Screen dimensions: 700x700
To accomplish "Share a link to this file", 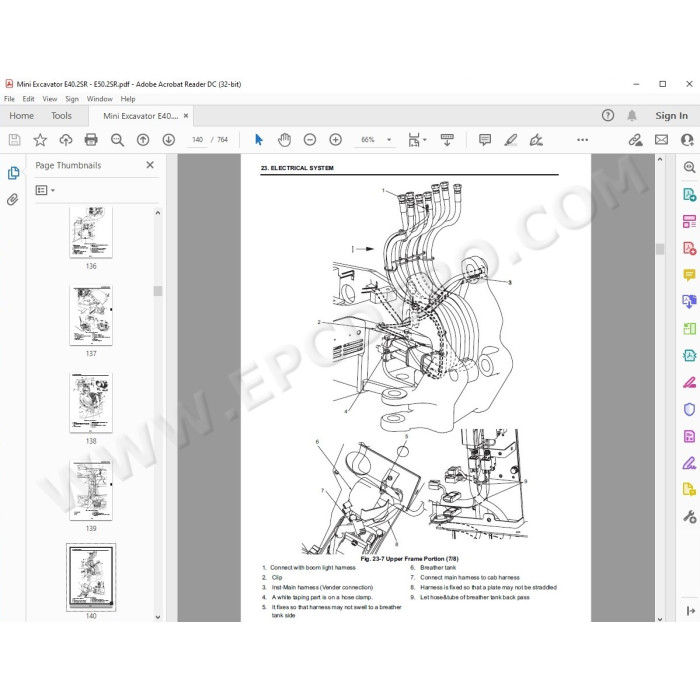I will (635, 140).
